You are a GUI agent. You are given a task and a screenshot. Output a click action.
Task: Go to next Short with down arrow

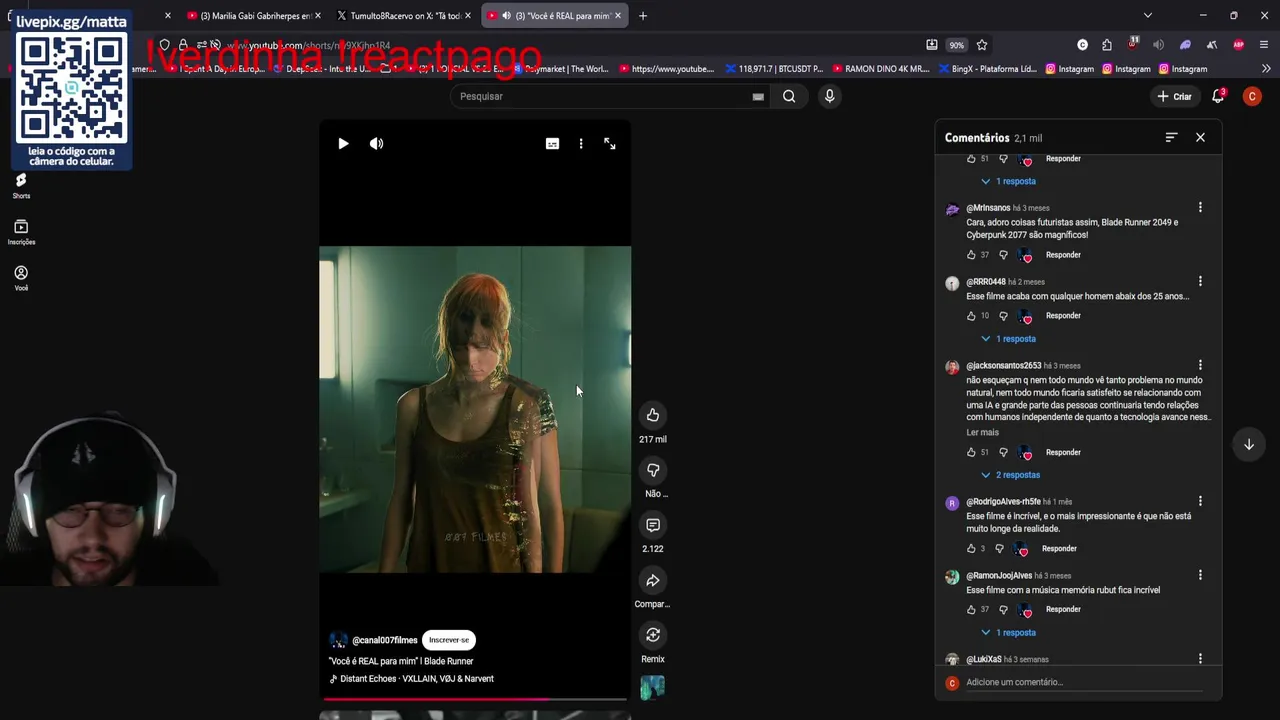[x=1249, y=445]
